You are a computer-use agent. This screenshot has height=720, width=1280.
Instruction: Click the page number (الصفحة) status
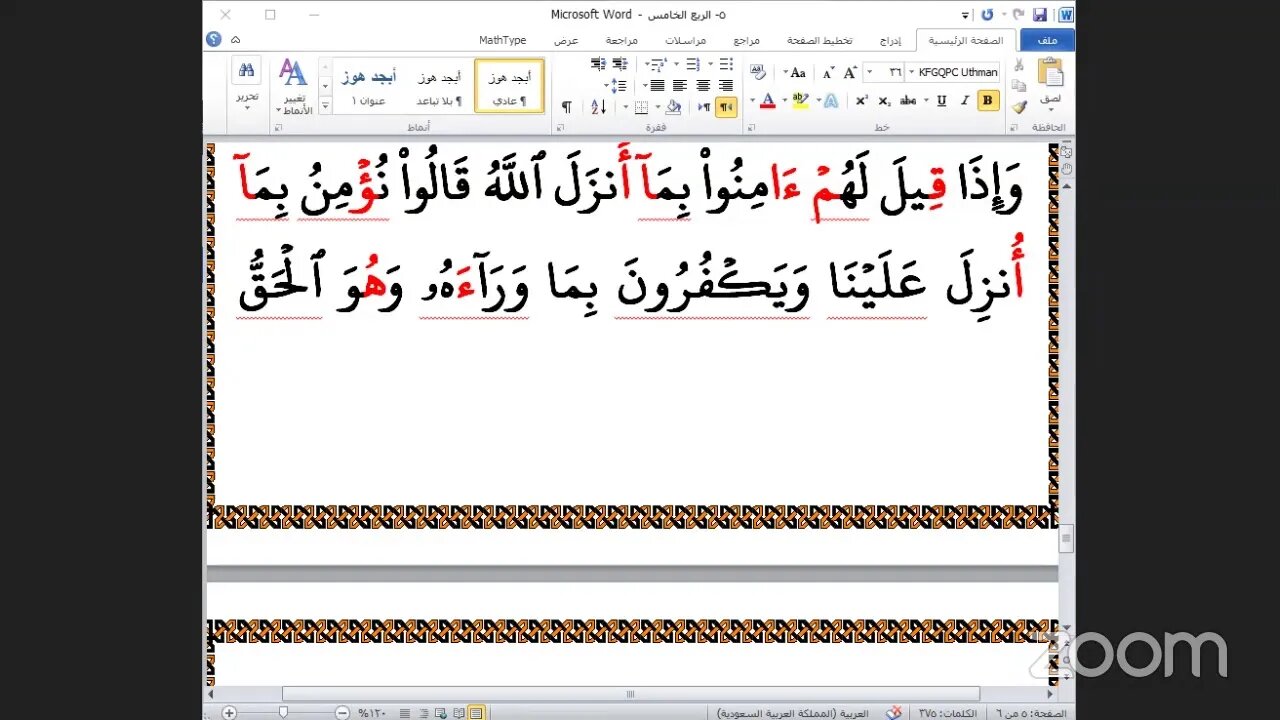[x=1029, y=713]
